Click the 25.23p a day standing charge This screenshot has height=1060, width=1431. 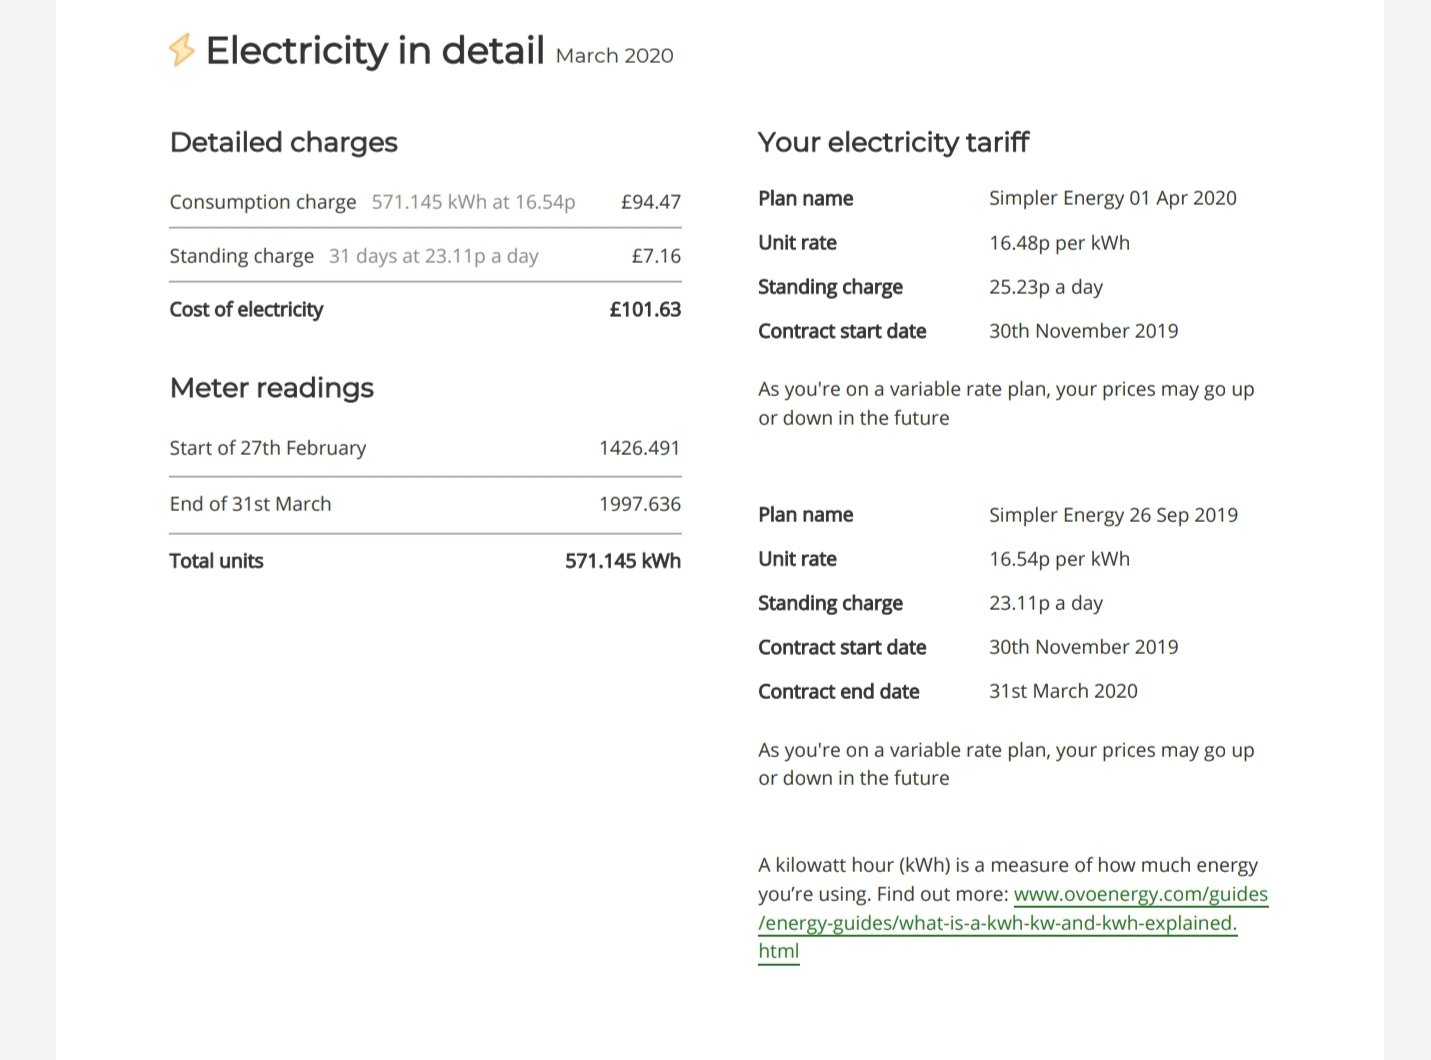pos(1046,287)
